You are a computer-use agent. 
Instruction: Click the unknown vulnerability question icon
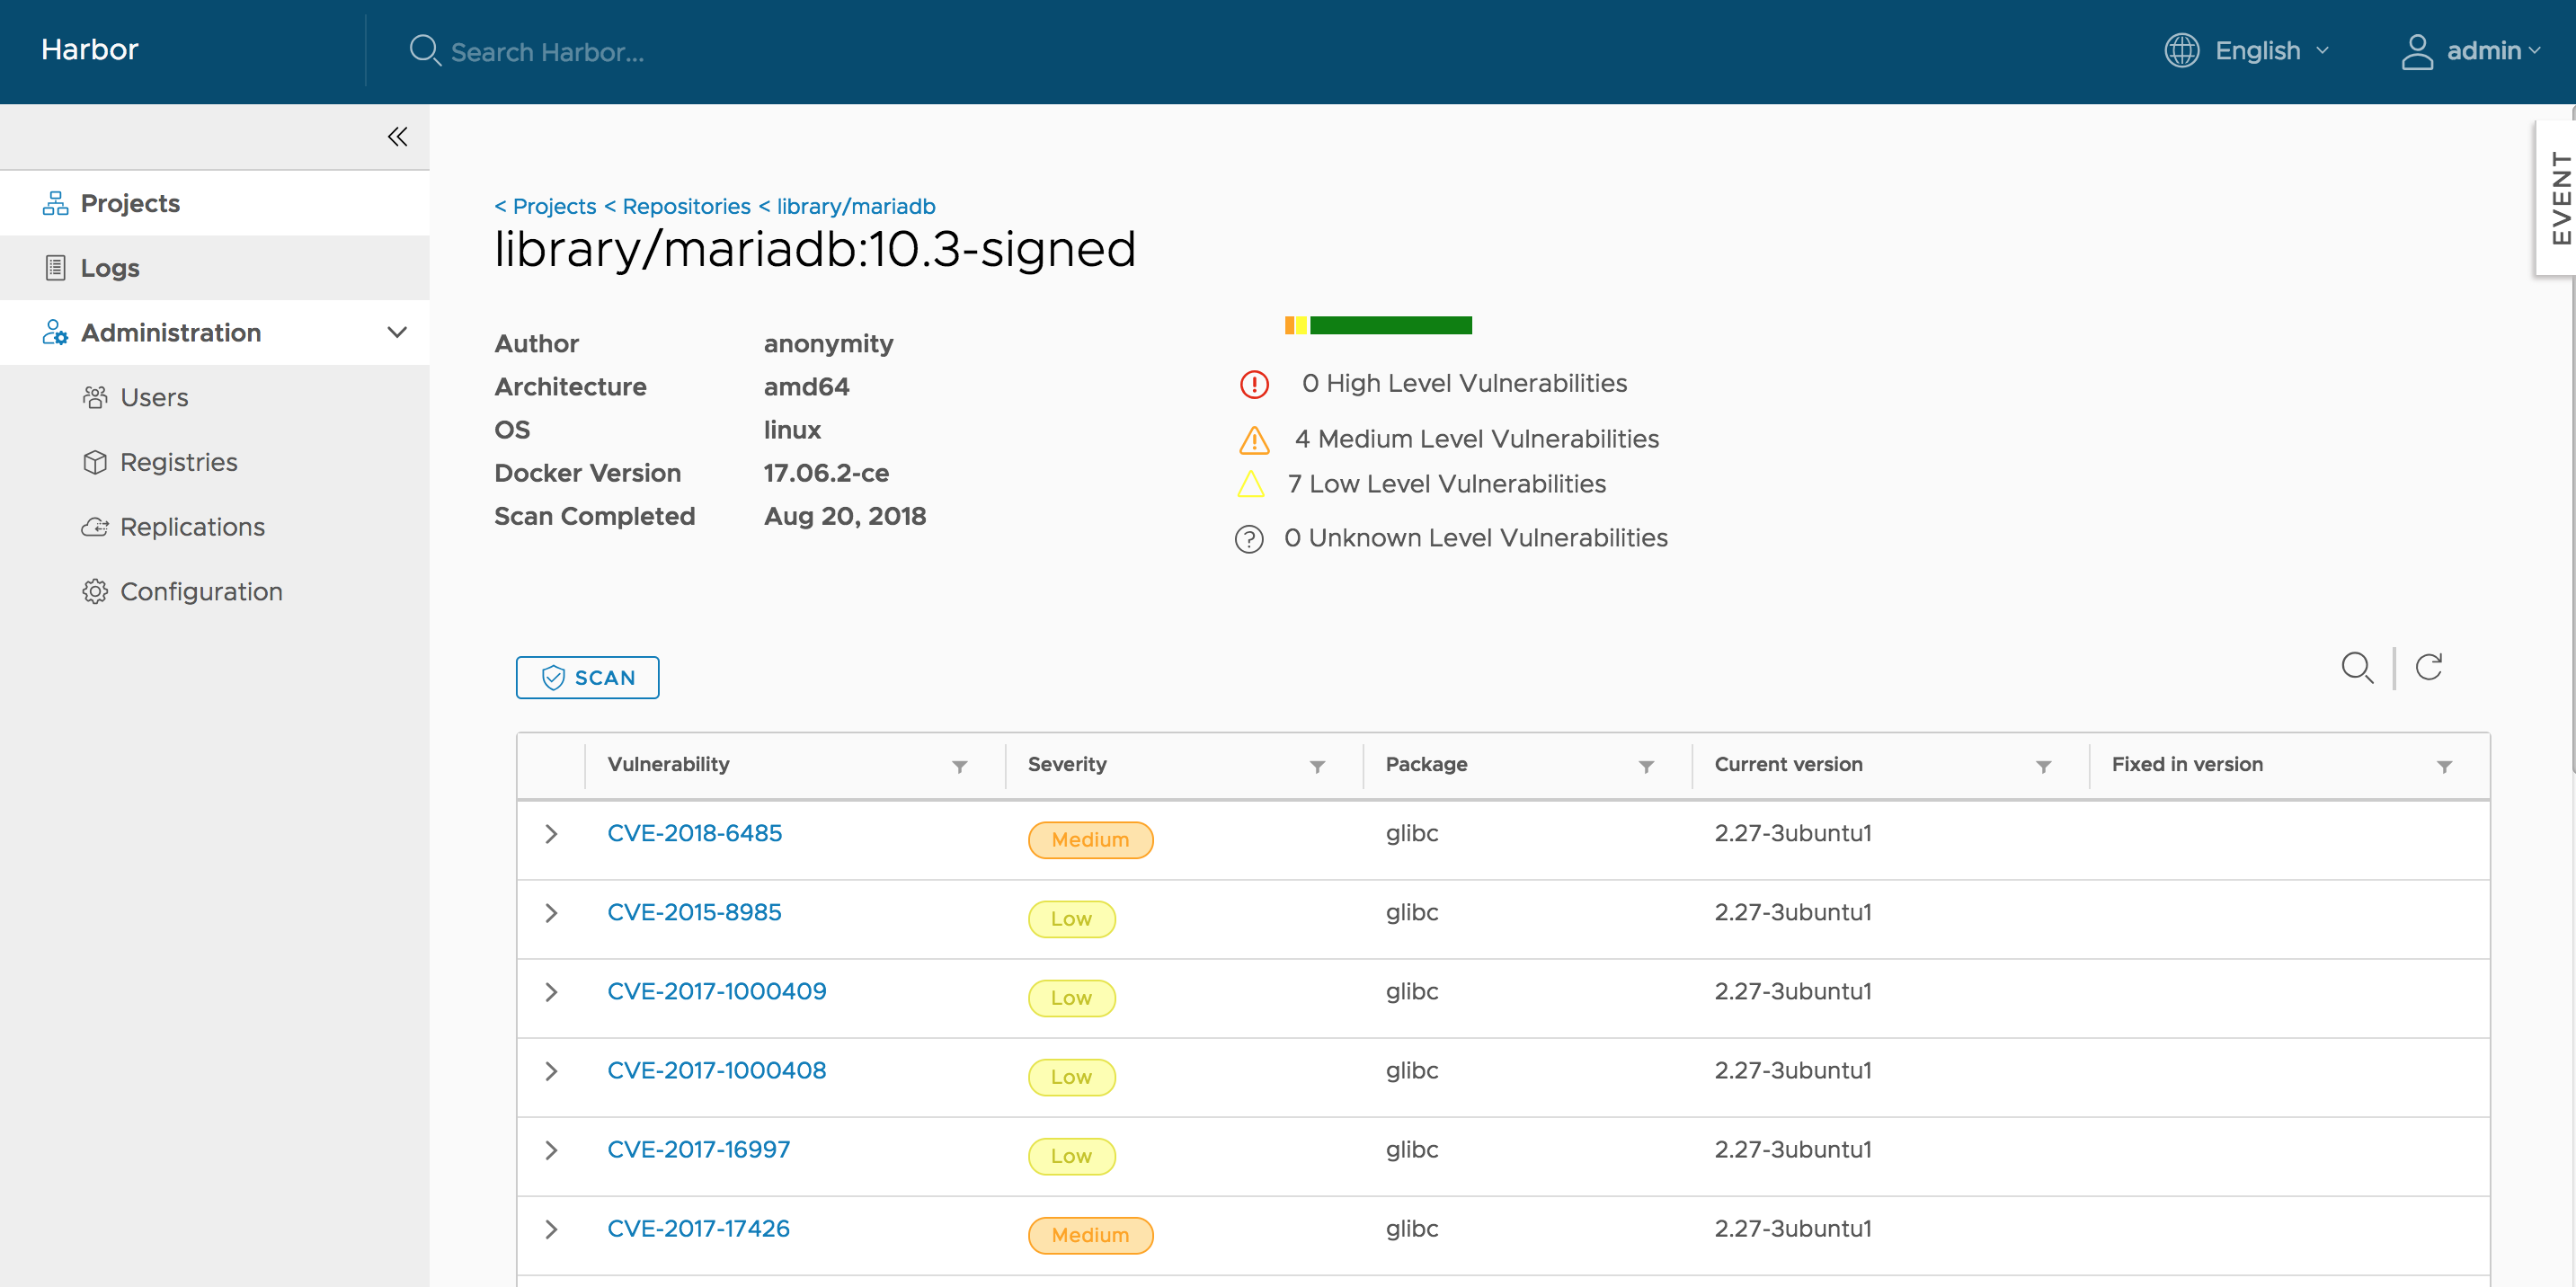[1248, 539]
